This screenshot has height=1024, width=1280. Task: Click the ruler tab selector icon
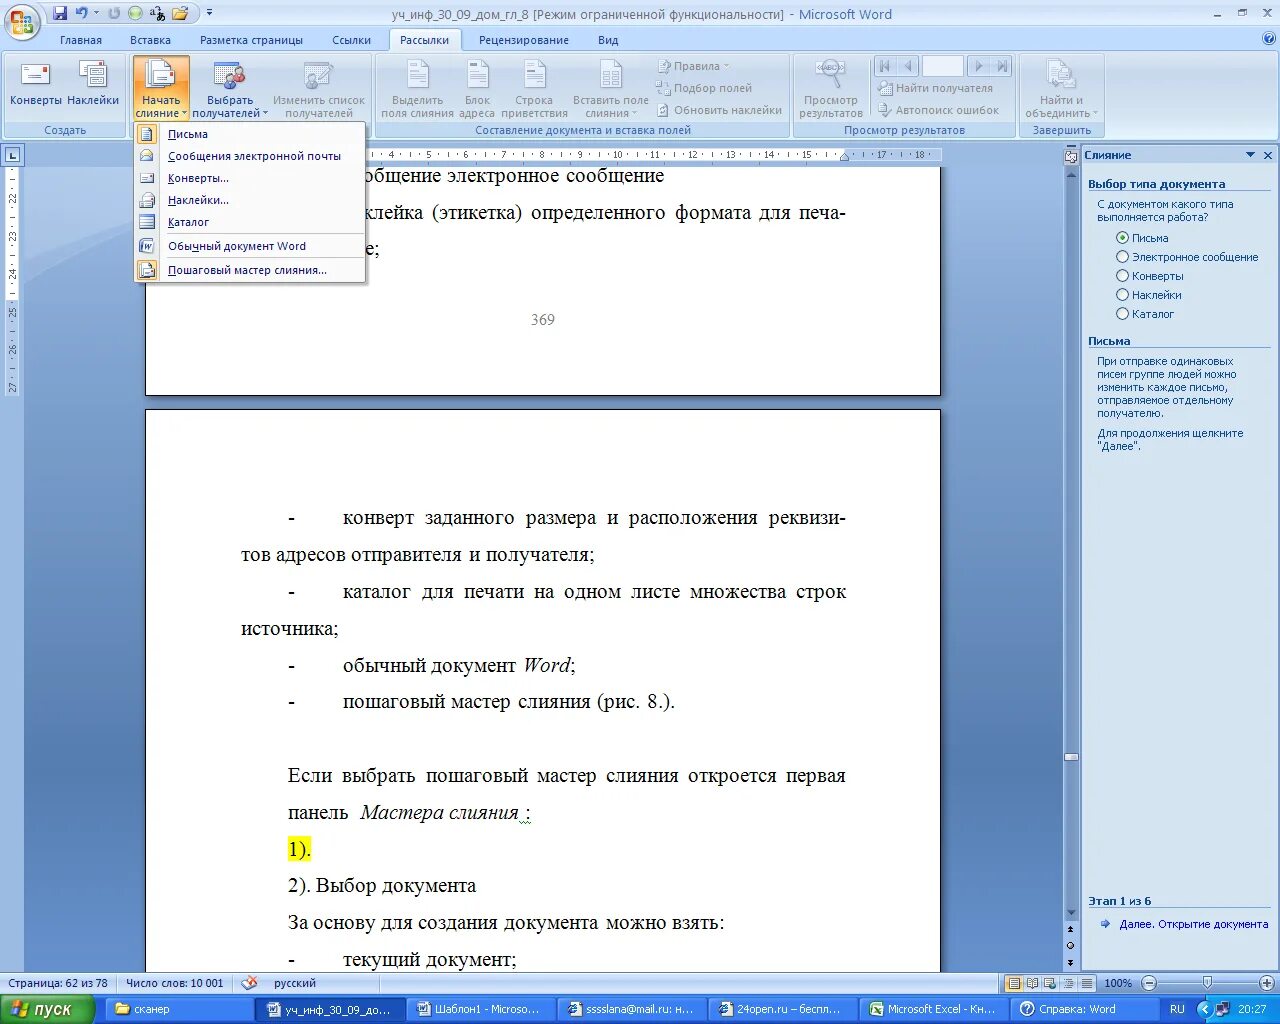click(12, 155)
